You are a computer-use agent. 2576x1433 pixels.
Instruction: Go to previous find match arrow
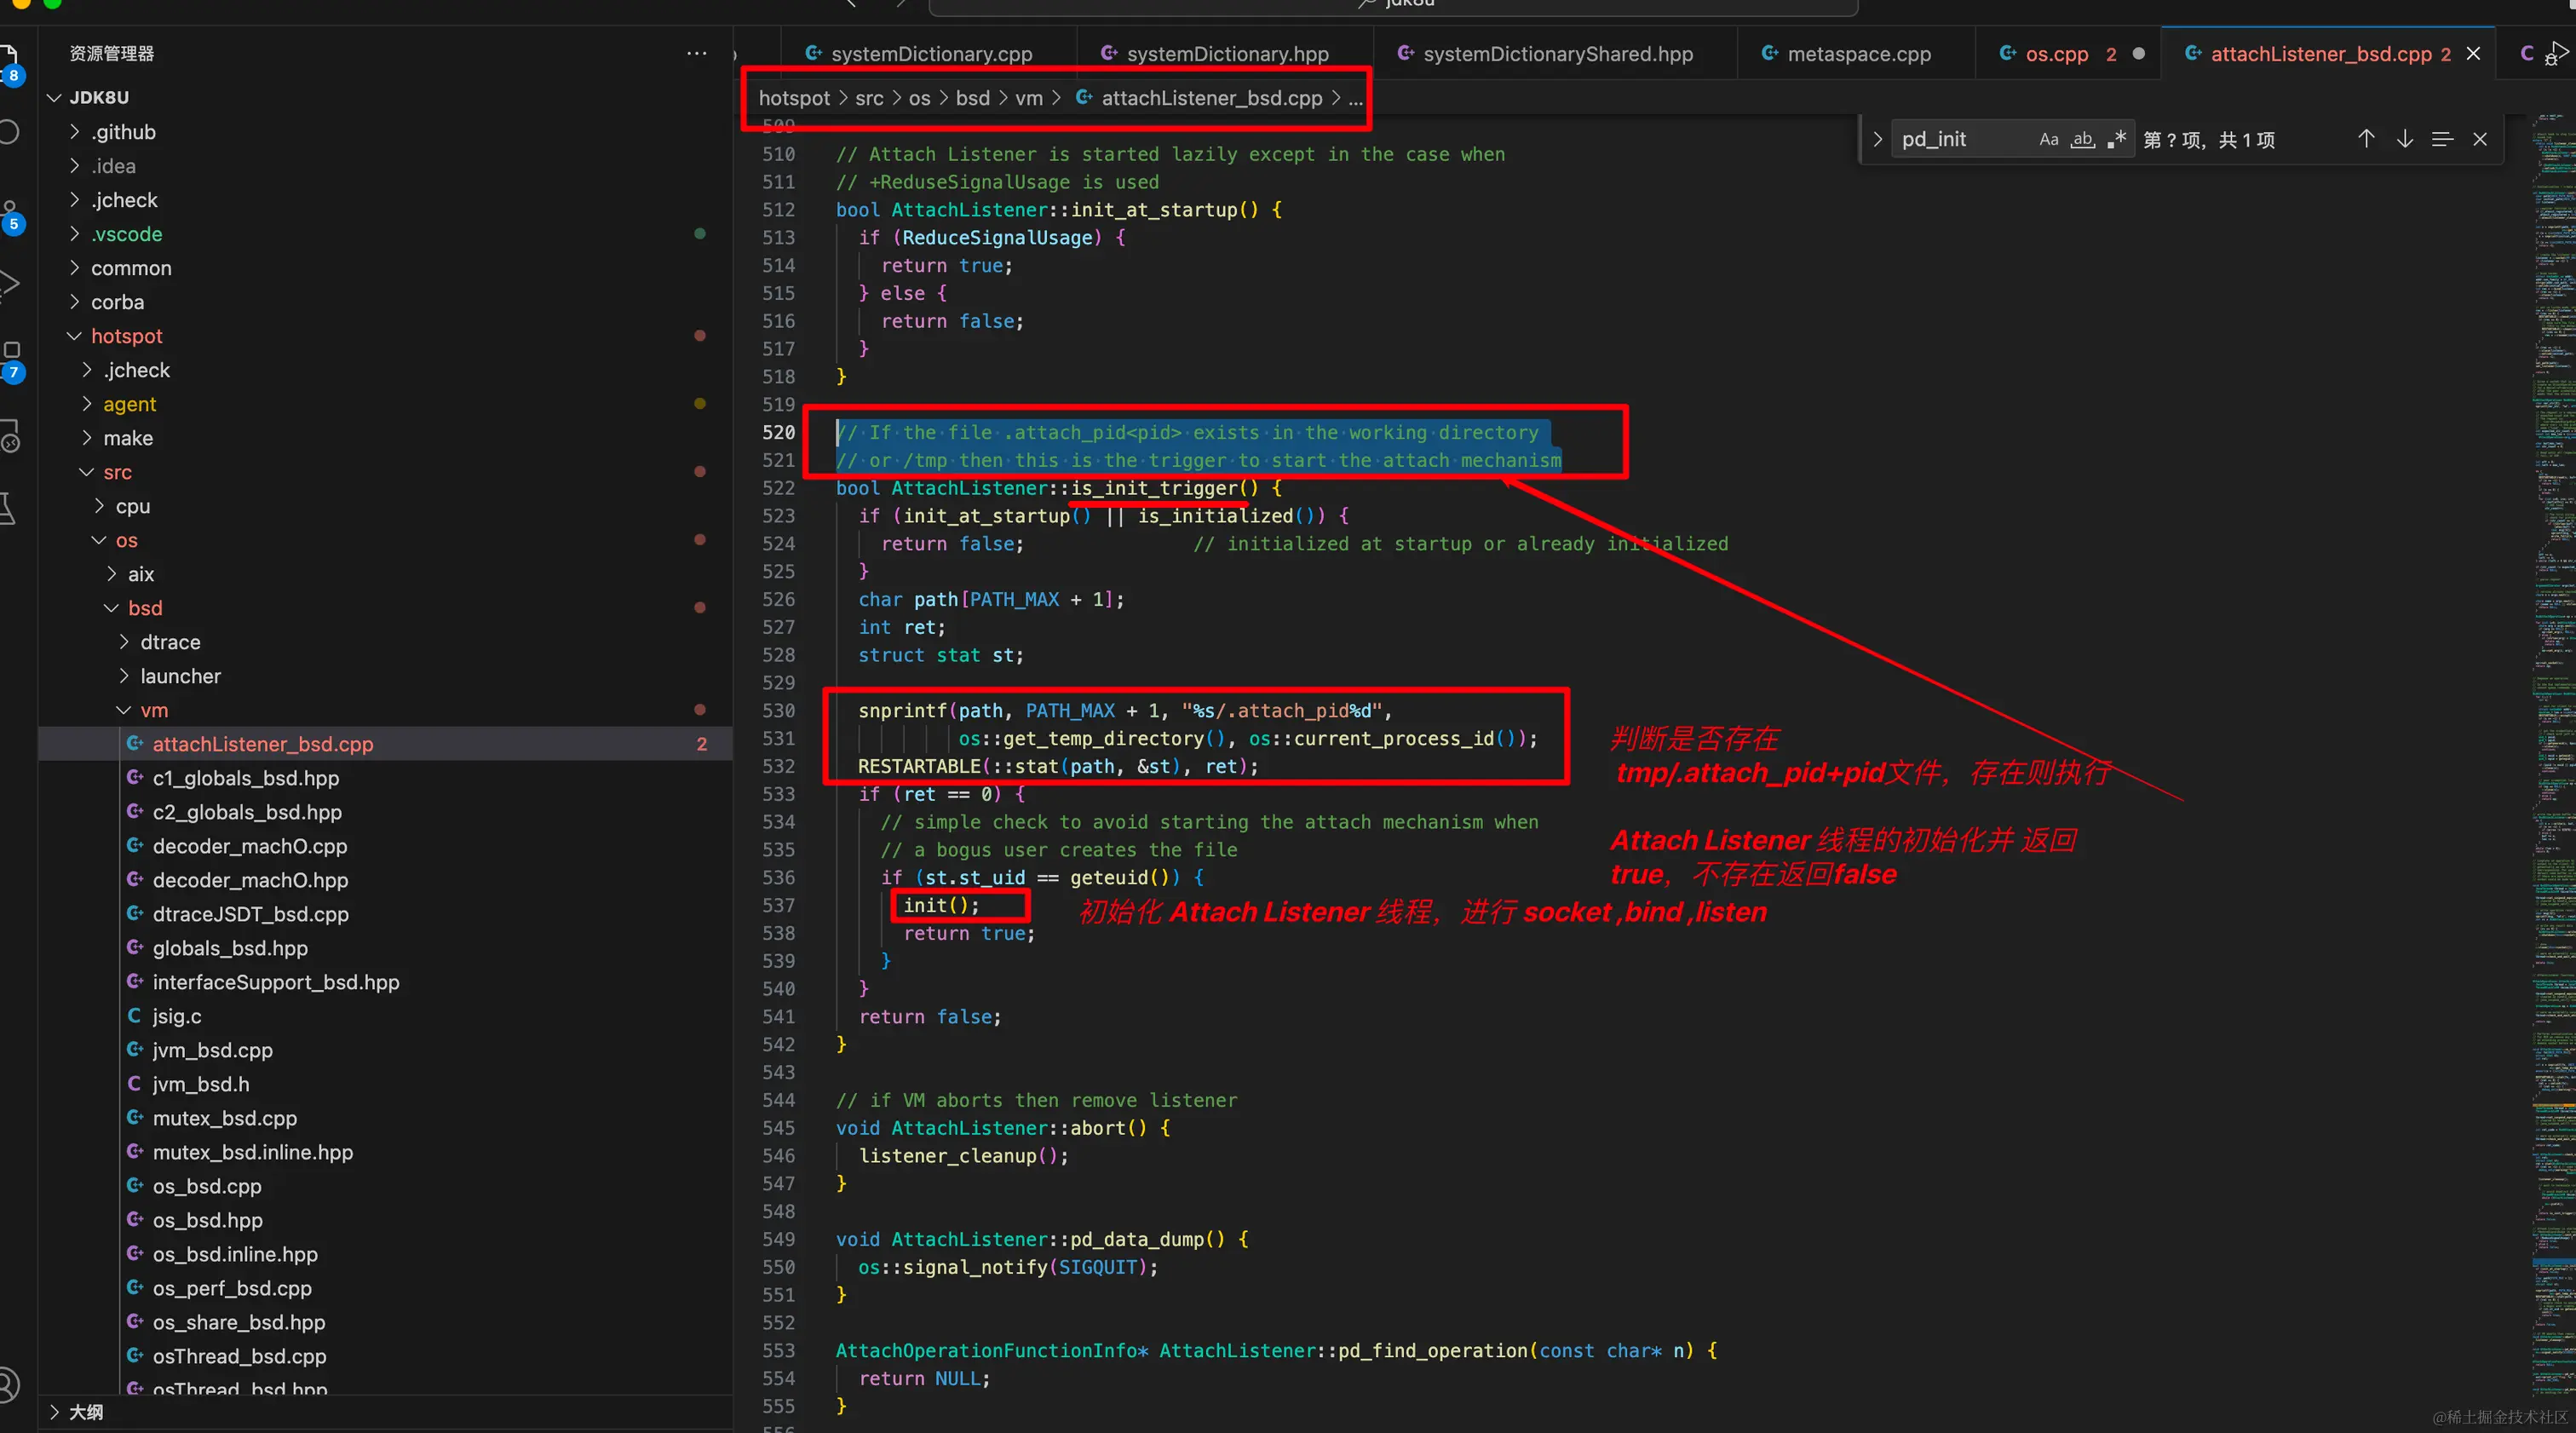pos(2366,140)
